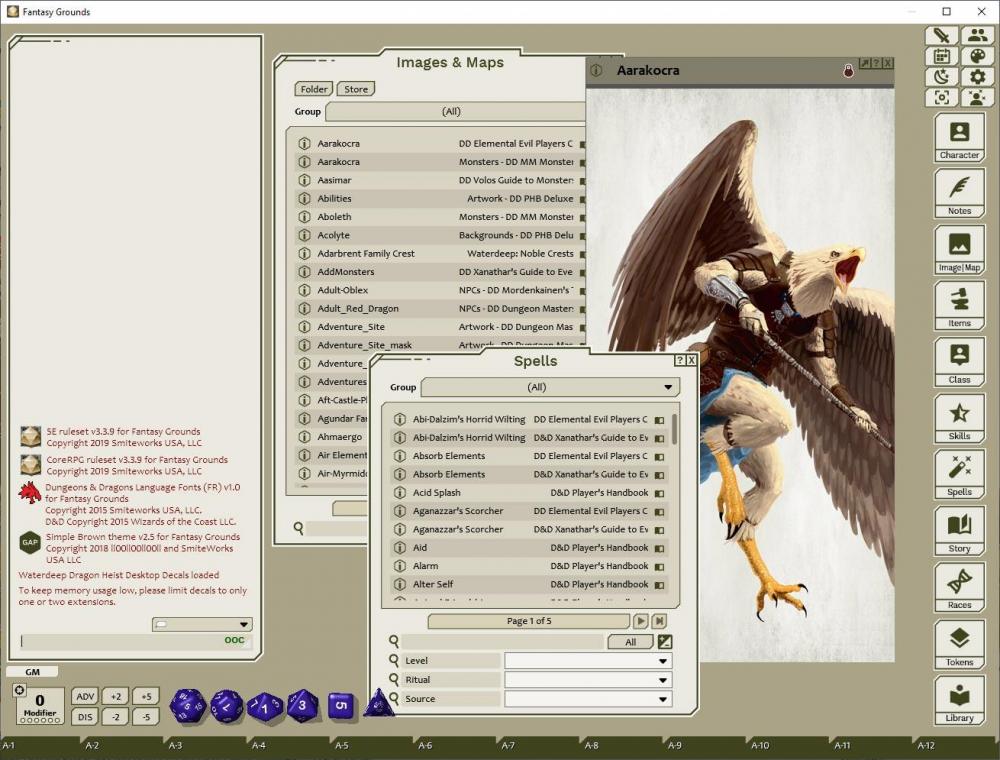Go to next spells page
The height and width of the screenshot is (760, 1000).
tap(641, 621)
